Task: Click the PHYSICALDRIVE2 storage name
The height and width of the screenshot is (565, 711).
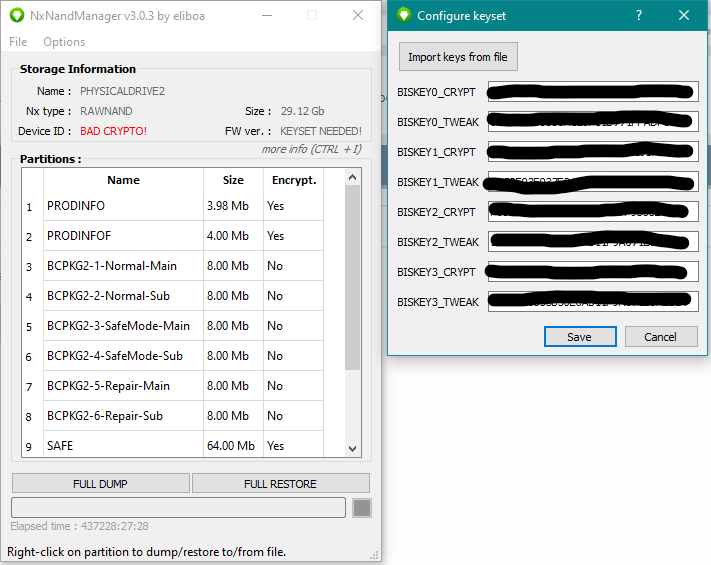Action: click(x=122, y=91)
